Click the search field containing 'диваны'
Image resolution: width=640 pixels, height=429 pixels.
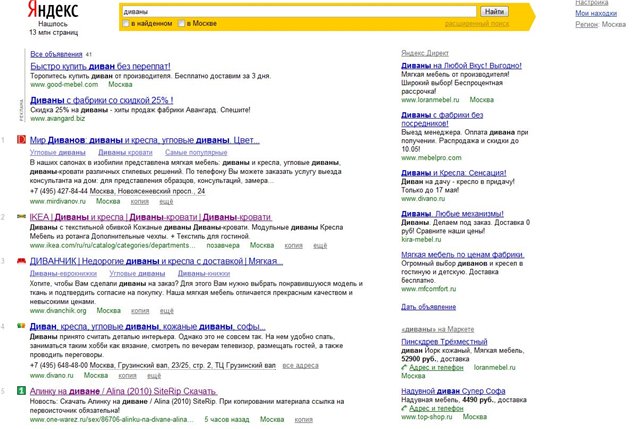tap(299, 11)
